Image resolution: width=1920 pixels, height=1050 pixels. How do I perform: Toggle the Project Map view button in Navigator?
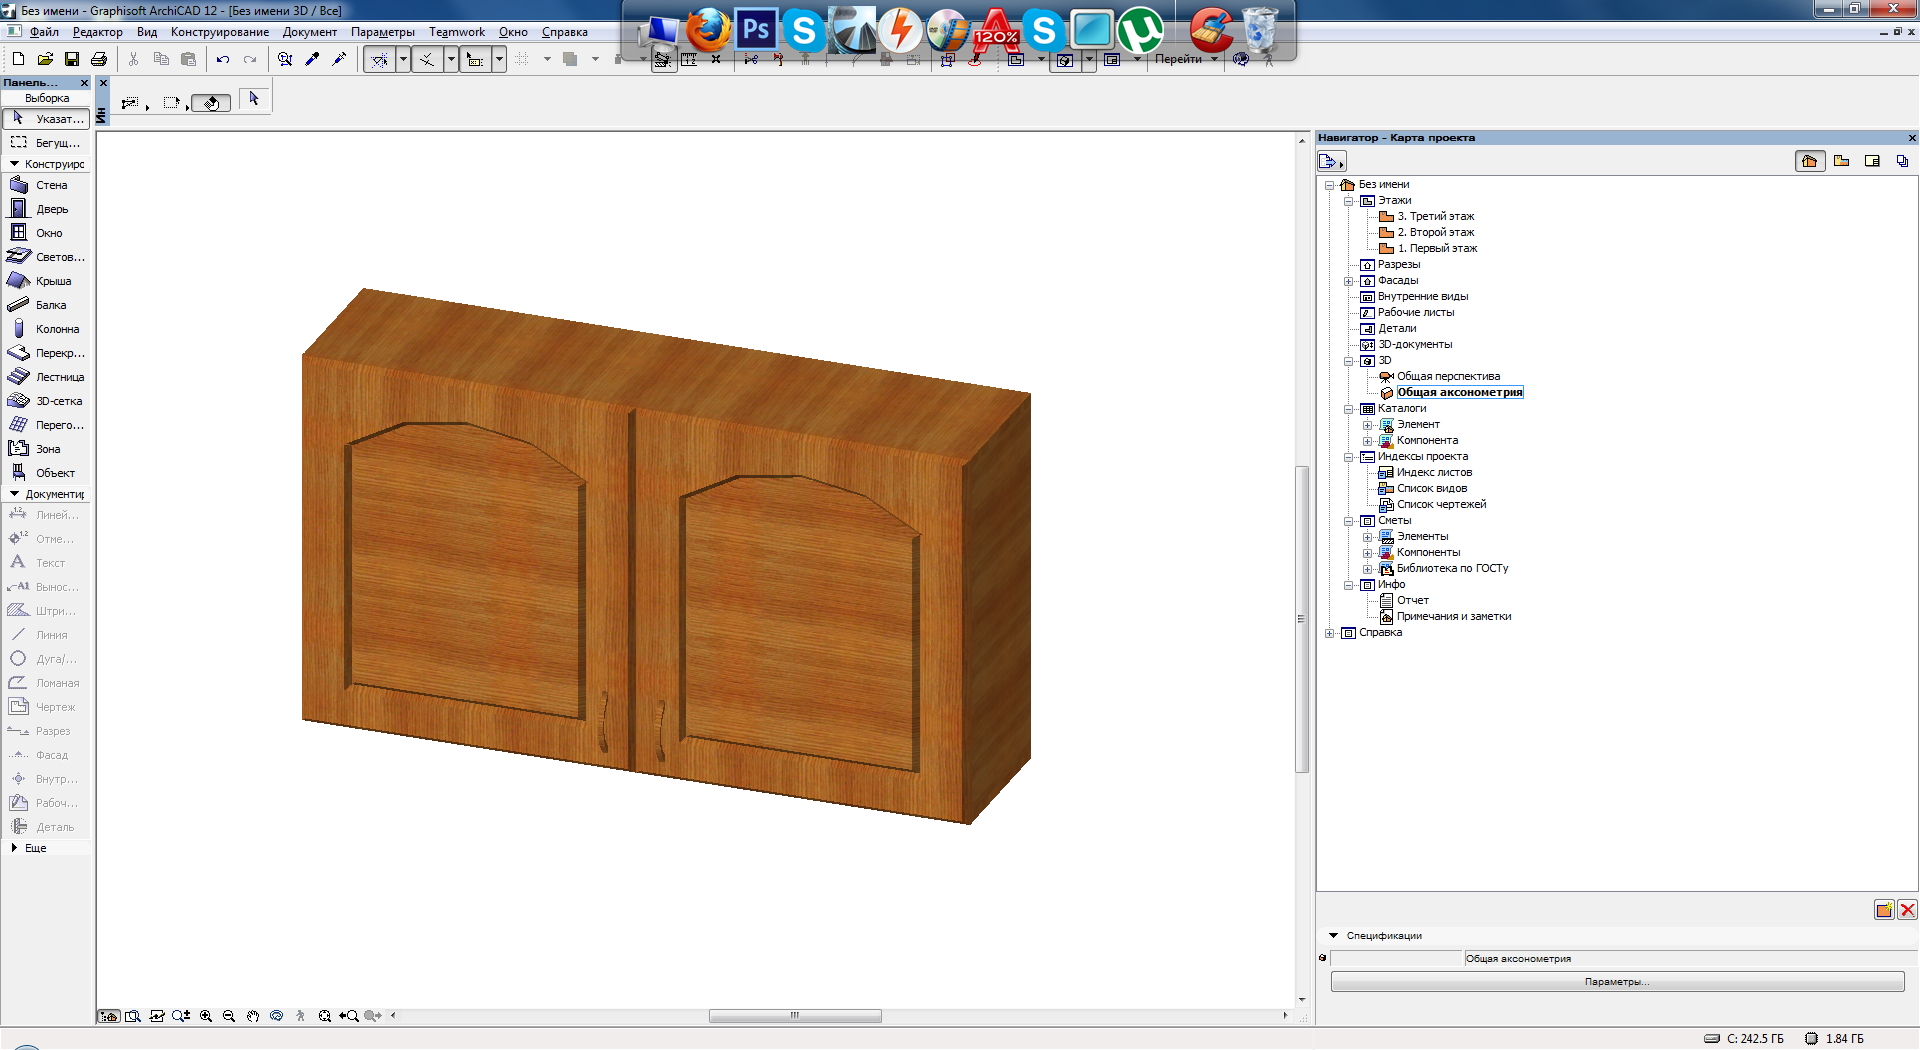tap(1809, 161)
